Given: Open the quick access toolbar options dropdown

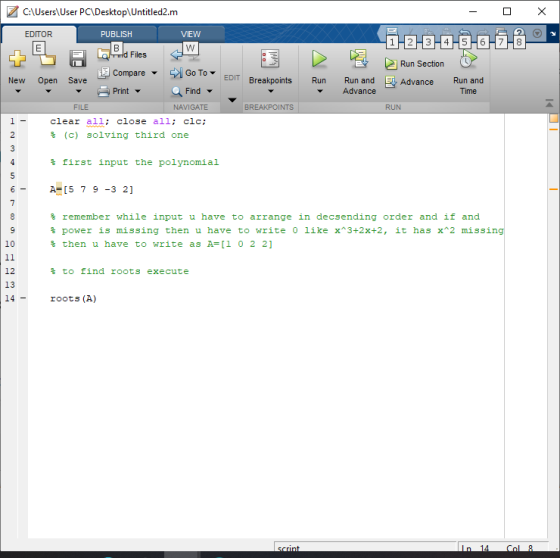Looking at the screenshot, I should point(537,33).
